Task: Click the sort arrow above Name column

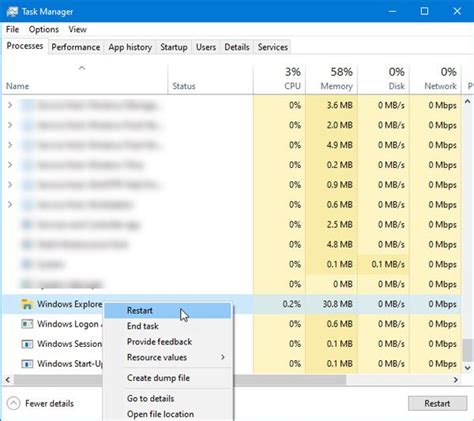Action: pyautogui.click(x=82, y=68)
